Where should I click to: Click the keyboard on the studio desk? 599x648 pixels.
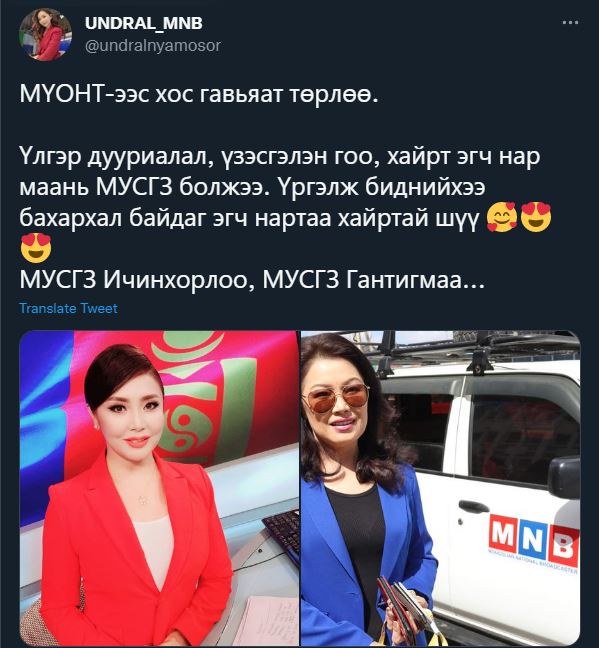[x=282, y=534]
